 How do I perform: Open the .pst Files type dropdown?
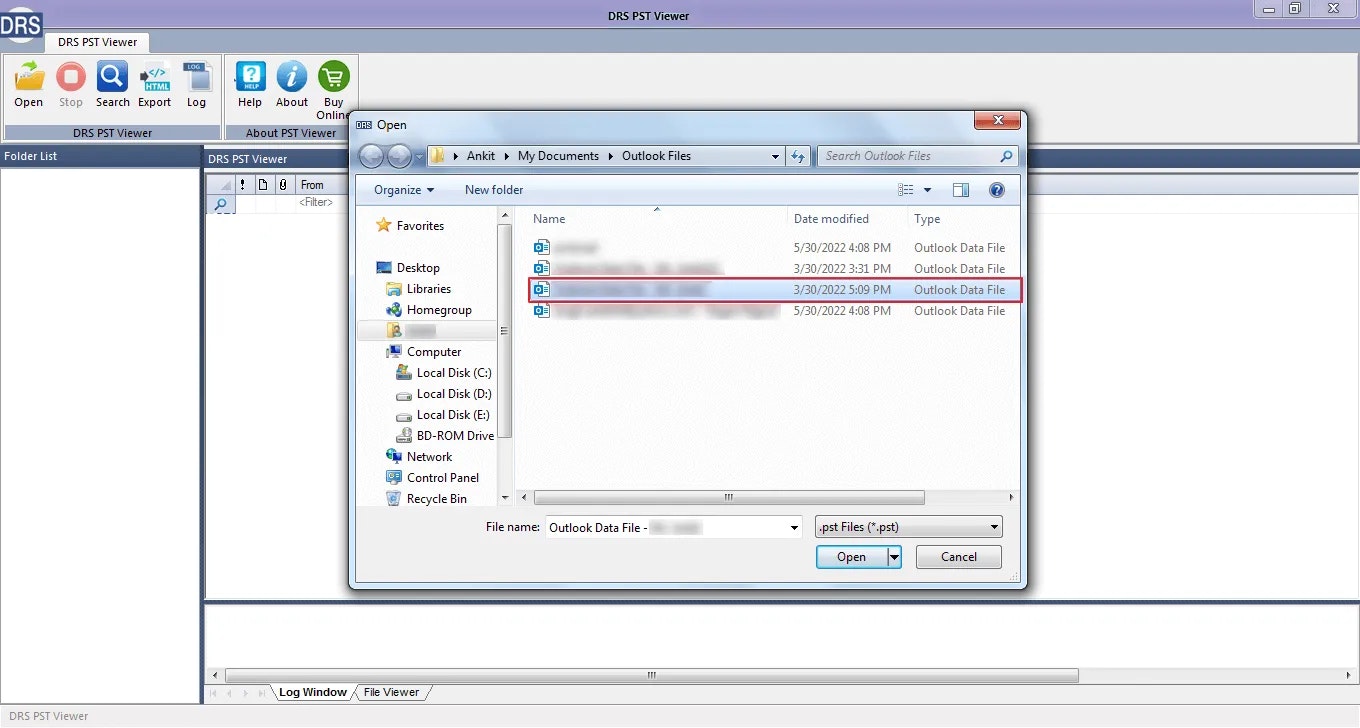909,527
